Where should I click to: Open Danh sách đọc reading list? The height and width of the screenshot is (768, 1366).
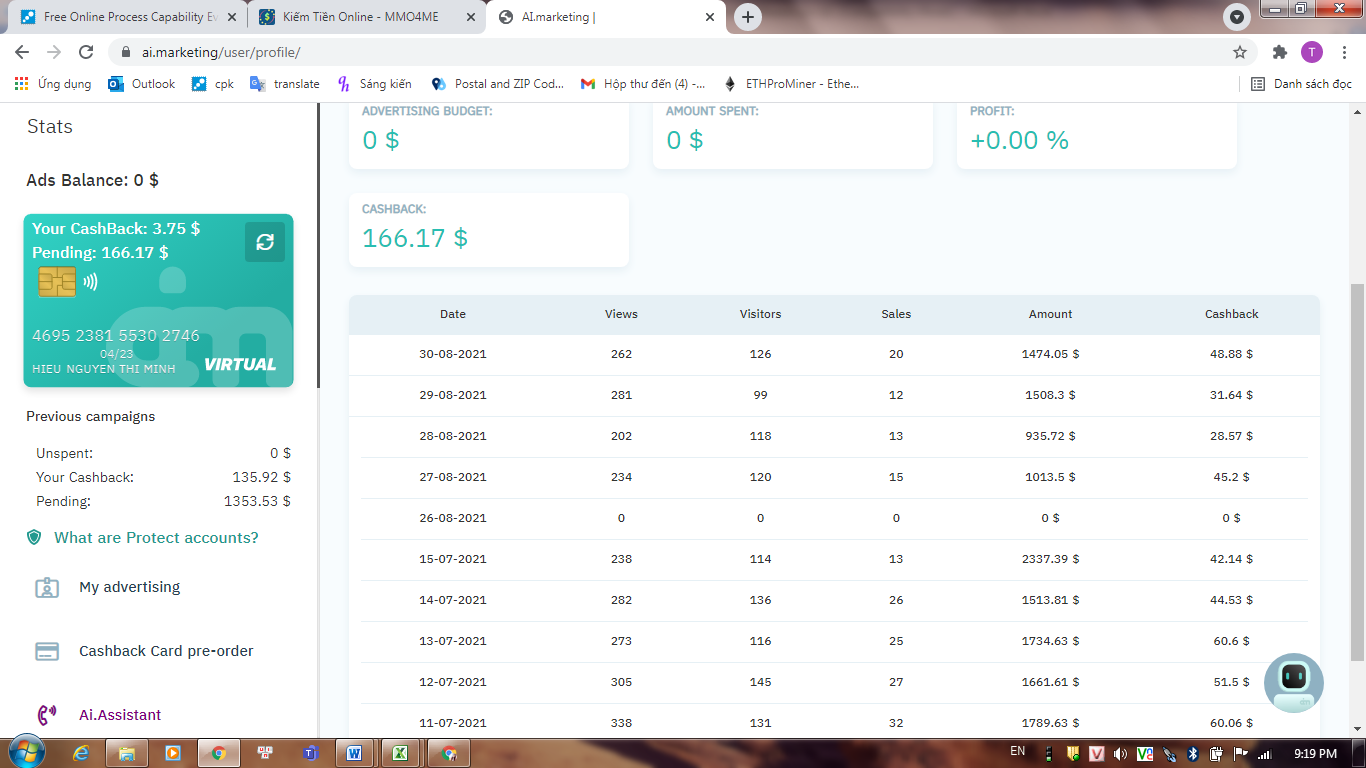(1301, 84)
